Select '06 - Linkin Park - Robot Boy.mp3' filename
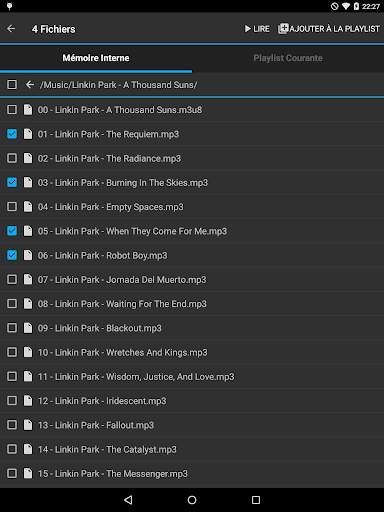 (x=103, y=256)
